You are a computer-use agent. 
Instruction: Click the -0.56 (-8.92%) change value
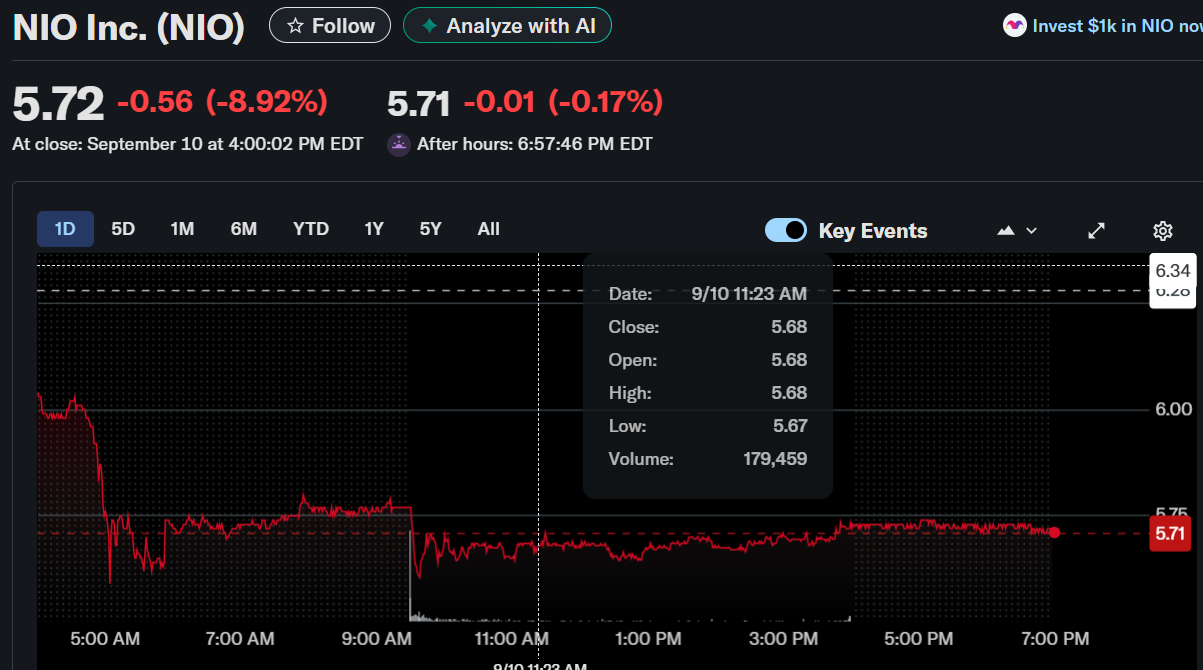pos(222,101)
